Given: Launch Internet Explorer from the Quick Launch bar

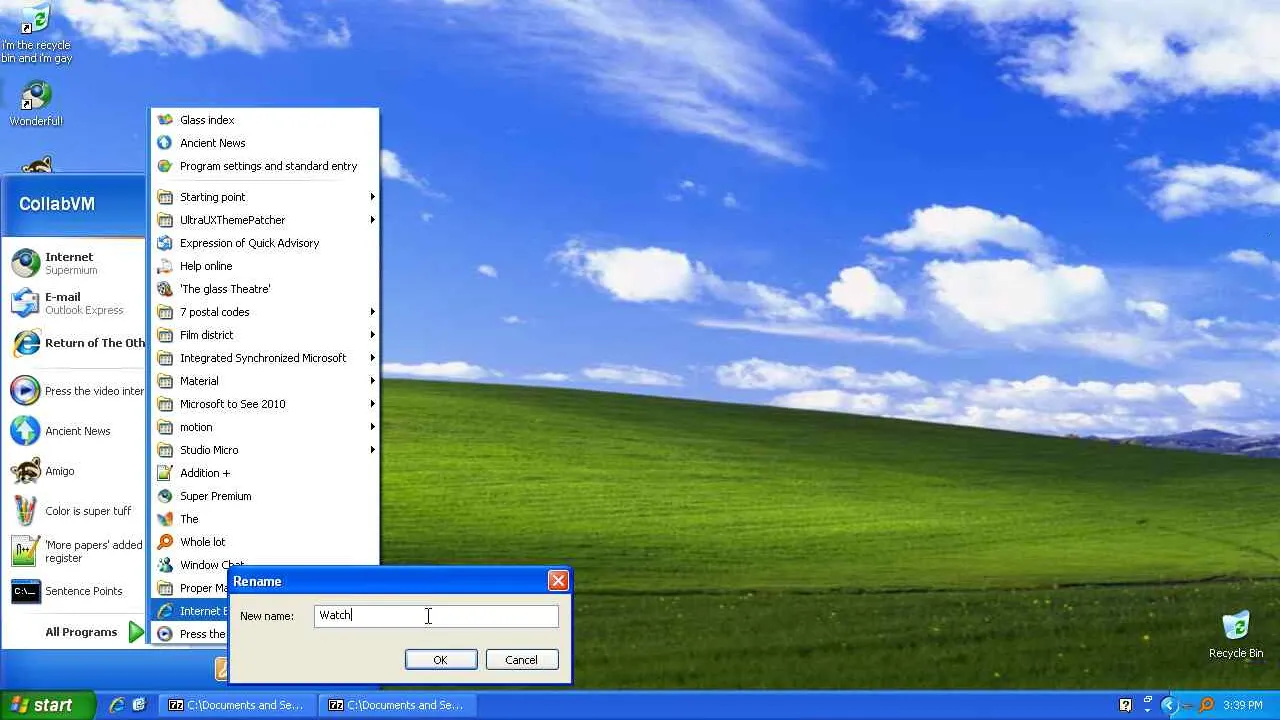Looking at the screenshot, I should pos(117,705).
